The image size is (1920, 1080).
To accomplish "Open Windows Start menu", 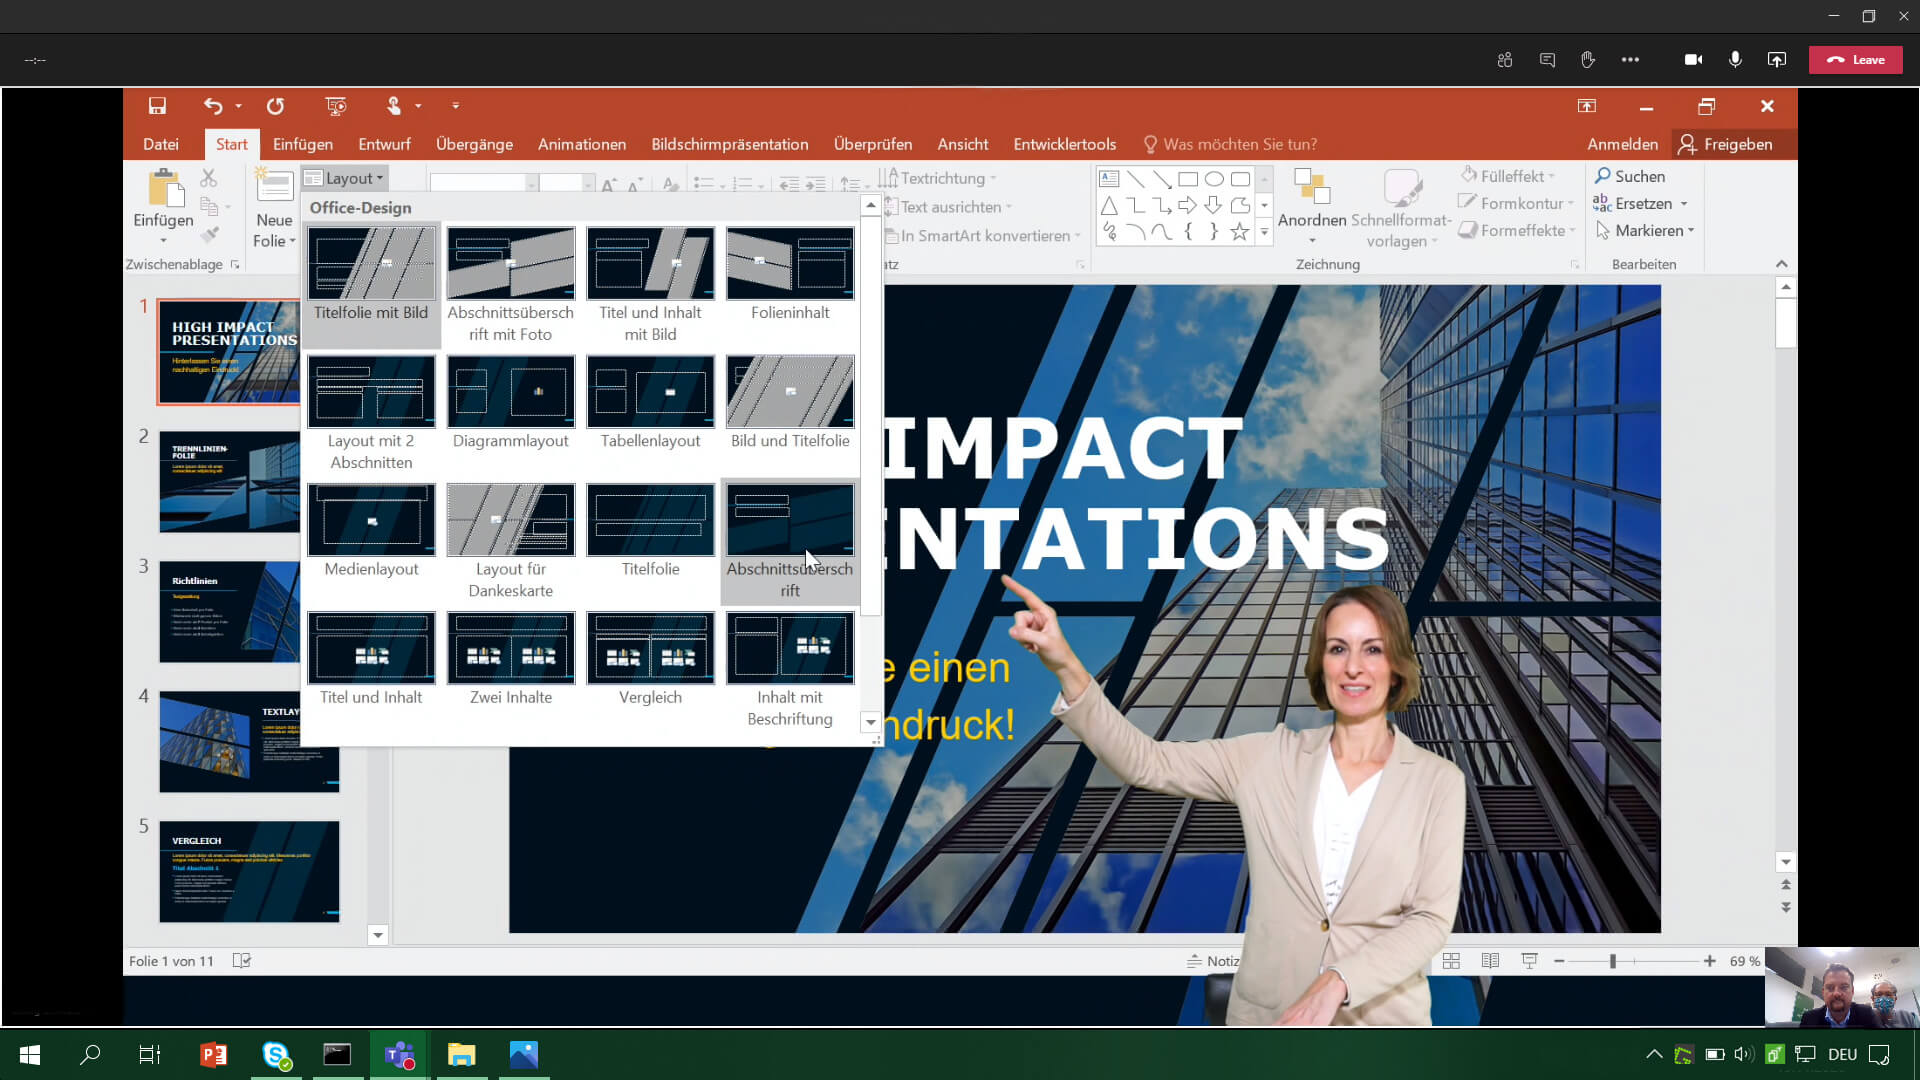I will click(30, 1054).
